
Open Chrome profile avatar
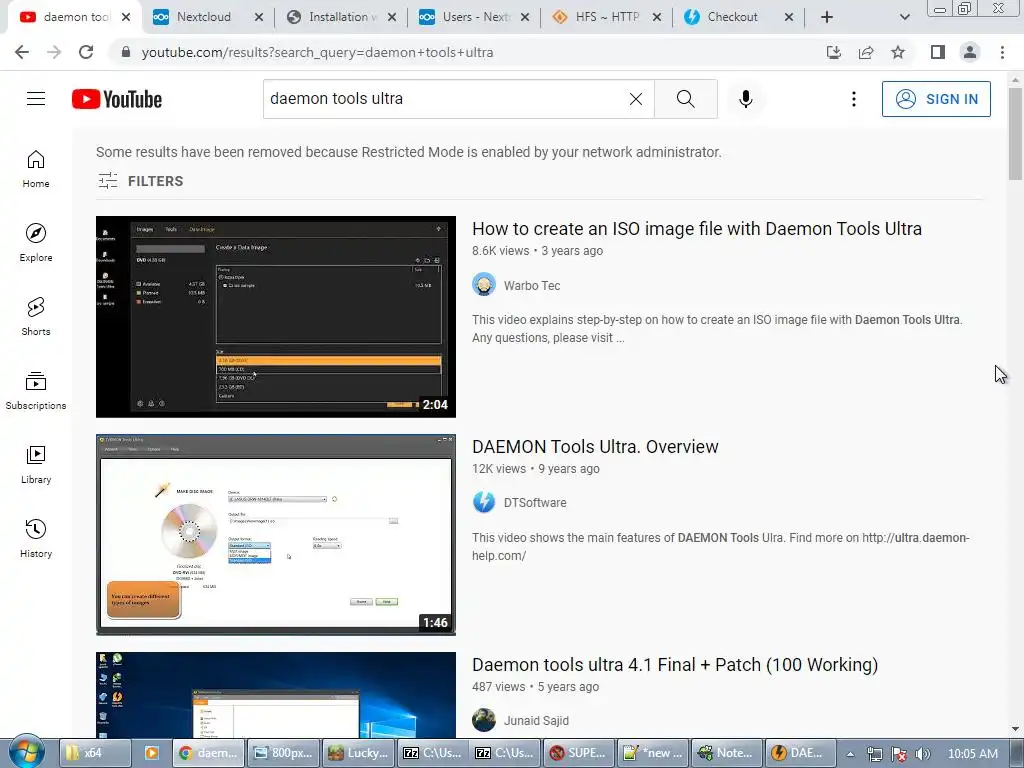(970, 52)
